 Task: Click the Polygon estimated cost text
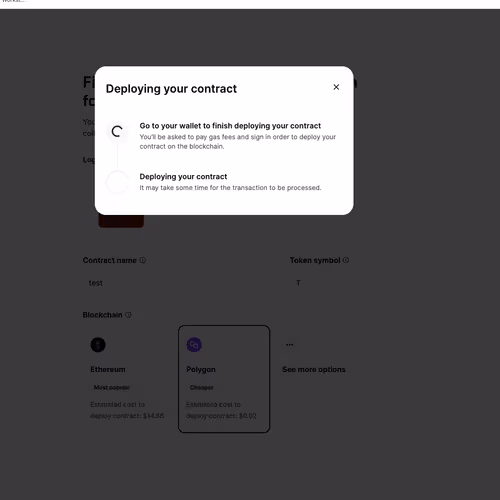click(221, 410)
